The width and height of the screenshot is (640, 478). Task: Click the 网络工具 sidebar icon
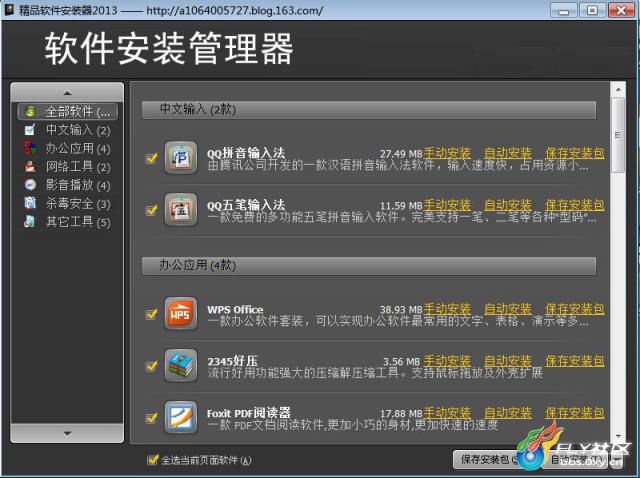[x=30, y=167]
